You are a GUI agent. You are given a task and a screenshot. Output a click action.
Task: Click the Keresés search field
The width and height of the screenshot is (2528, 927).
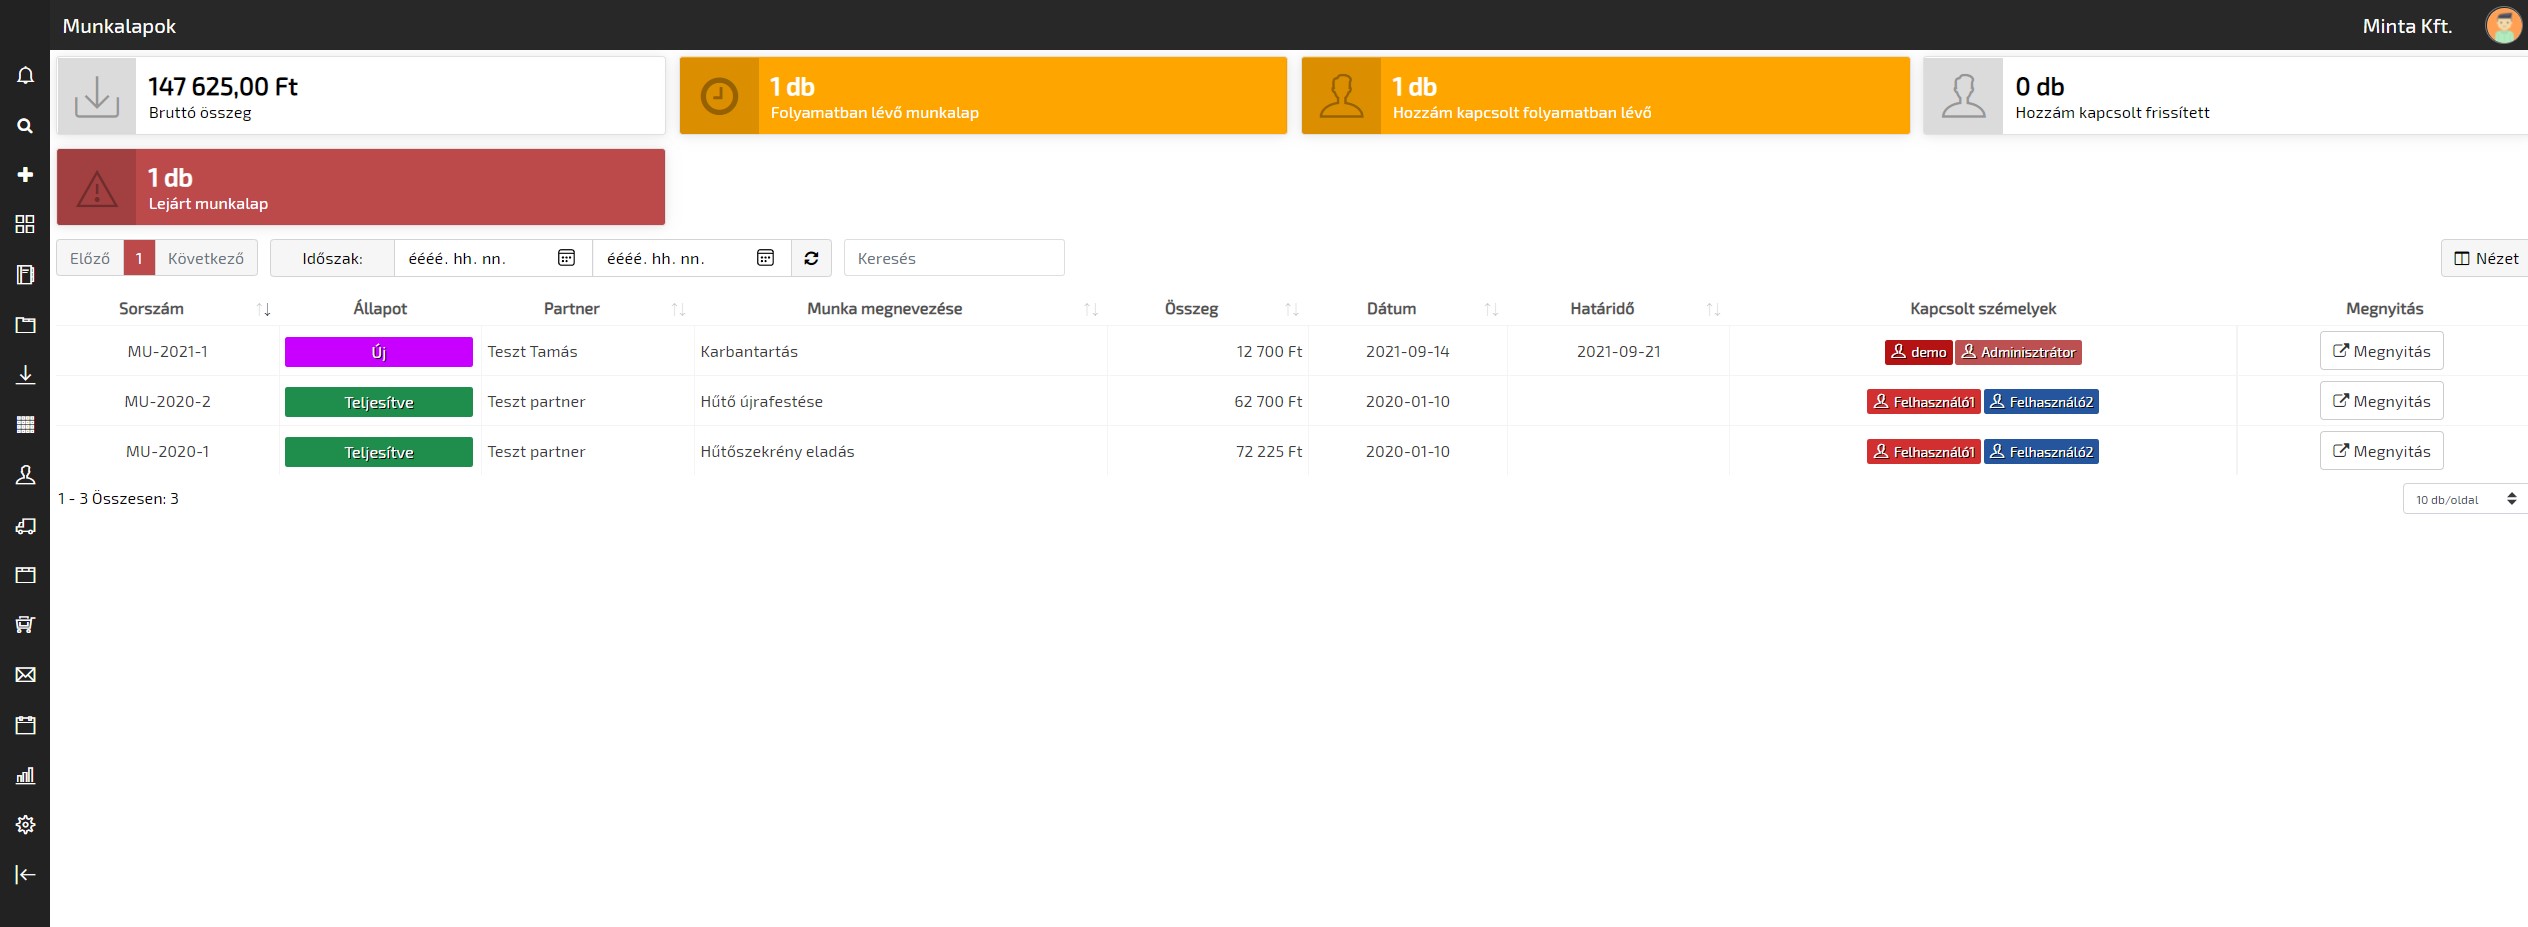click(x=953, y=258)
